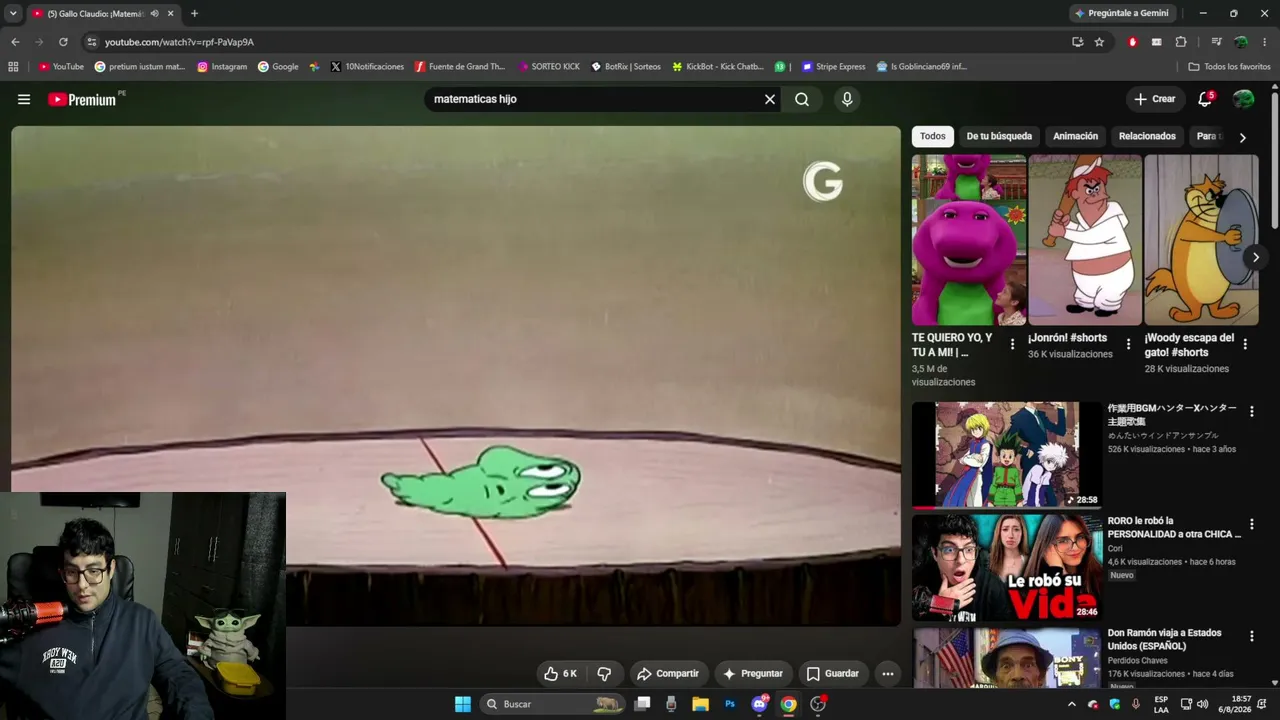Open the SORTEO KICK bookmark
This screenshot has width=1280, height=720.
click(x=549, y=67)
